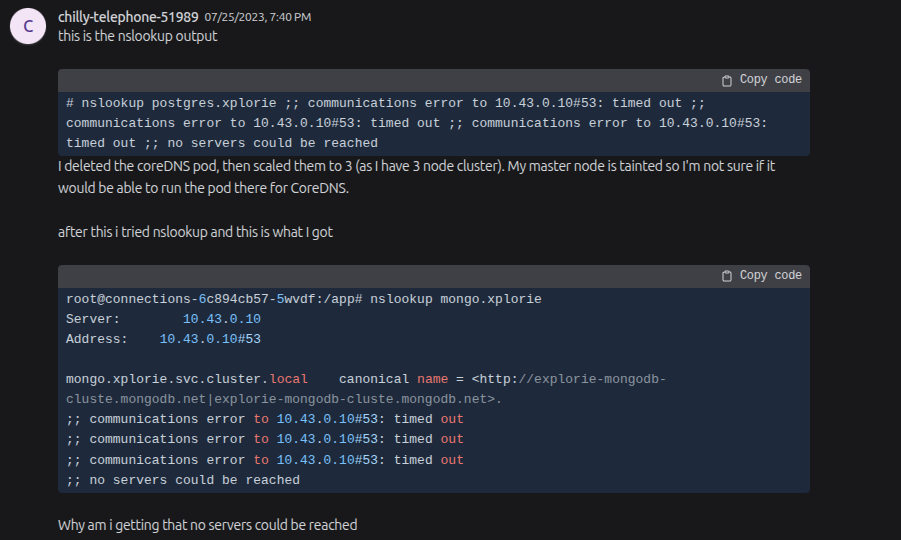This screenshot has height=540, width=901.
Task: Click the last ';; no servers could be reached' line
Action: pyautogui.click(x=183, y=480)
